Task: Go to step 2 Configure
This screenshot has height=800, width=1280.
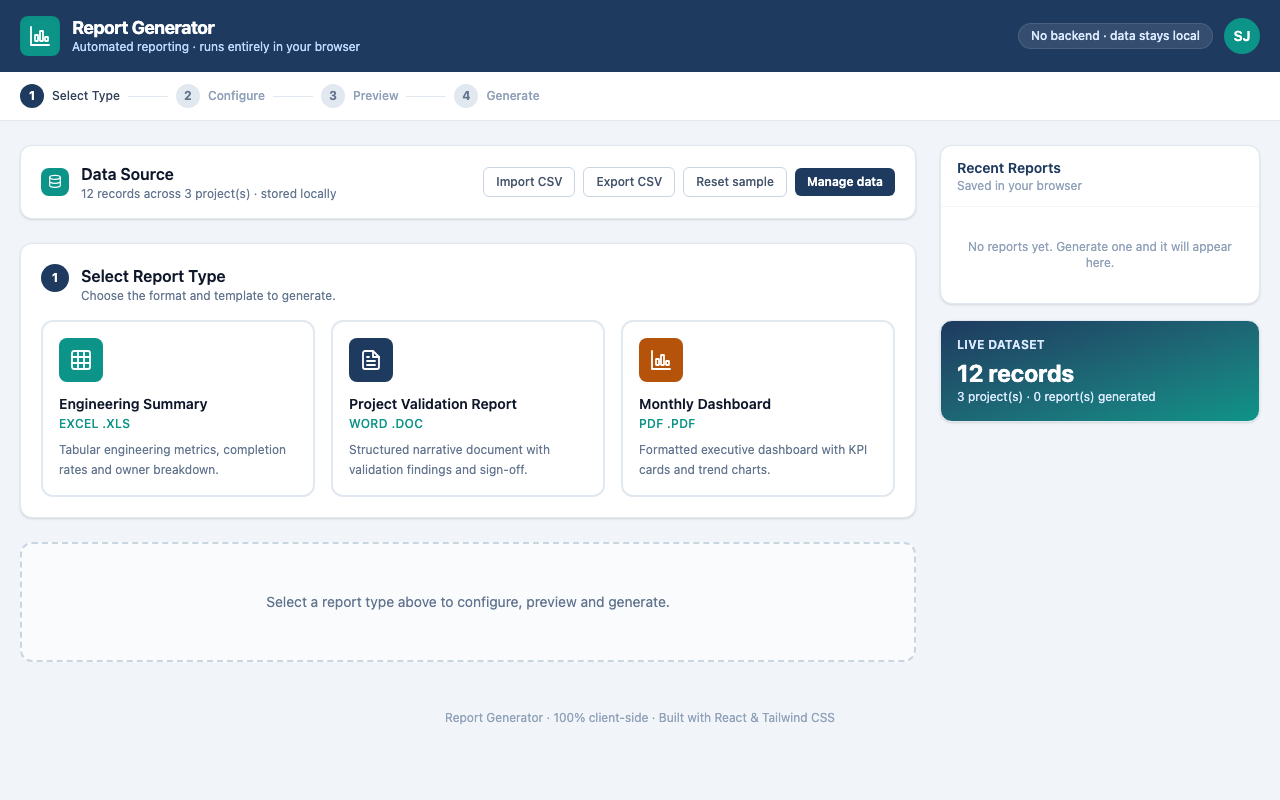Action: tap(220, 96)
